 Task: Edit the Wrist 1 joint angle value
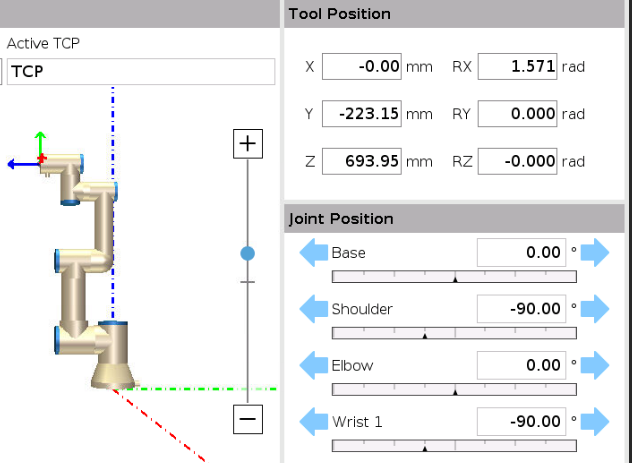coord(521,422)
